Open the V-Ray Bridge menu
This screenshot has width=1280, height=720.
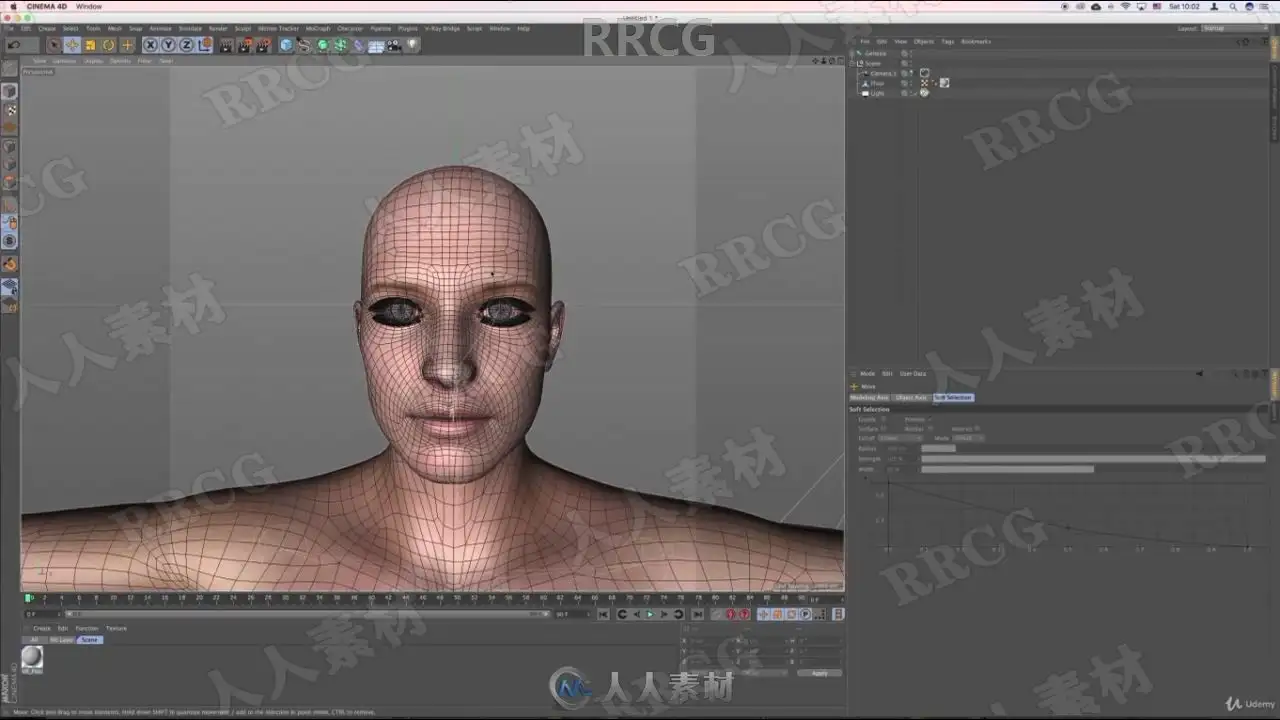click(442, 28)
